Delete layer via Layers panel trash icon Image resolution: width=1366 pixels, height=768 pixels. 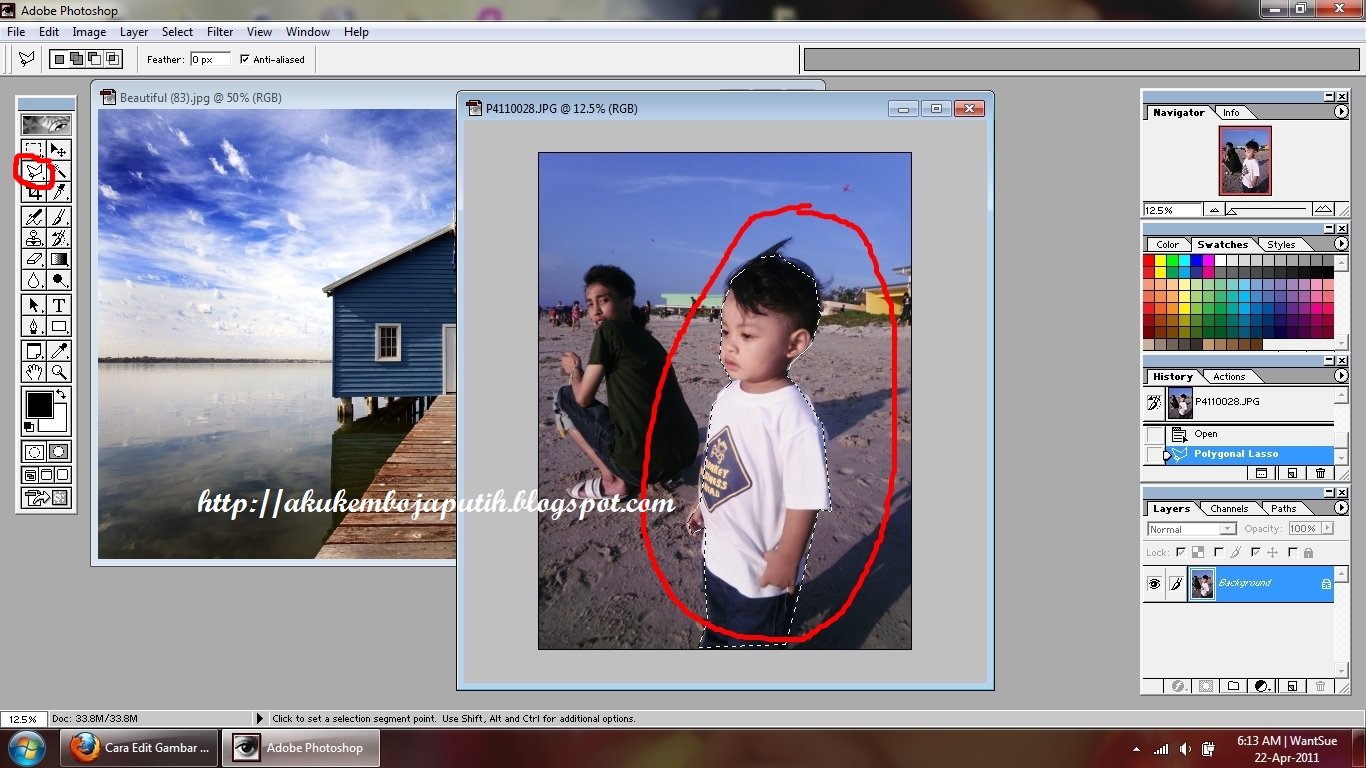click(1320, 686)
